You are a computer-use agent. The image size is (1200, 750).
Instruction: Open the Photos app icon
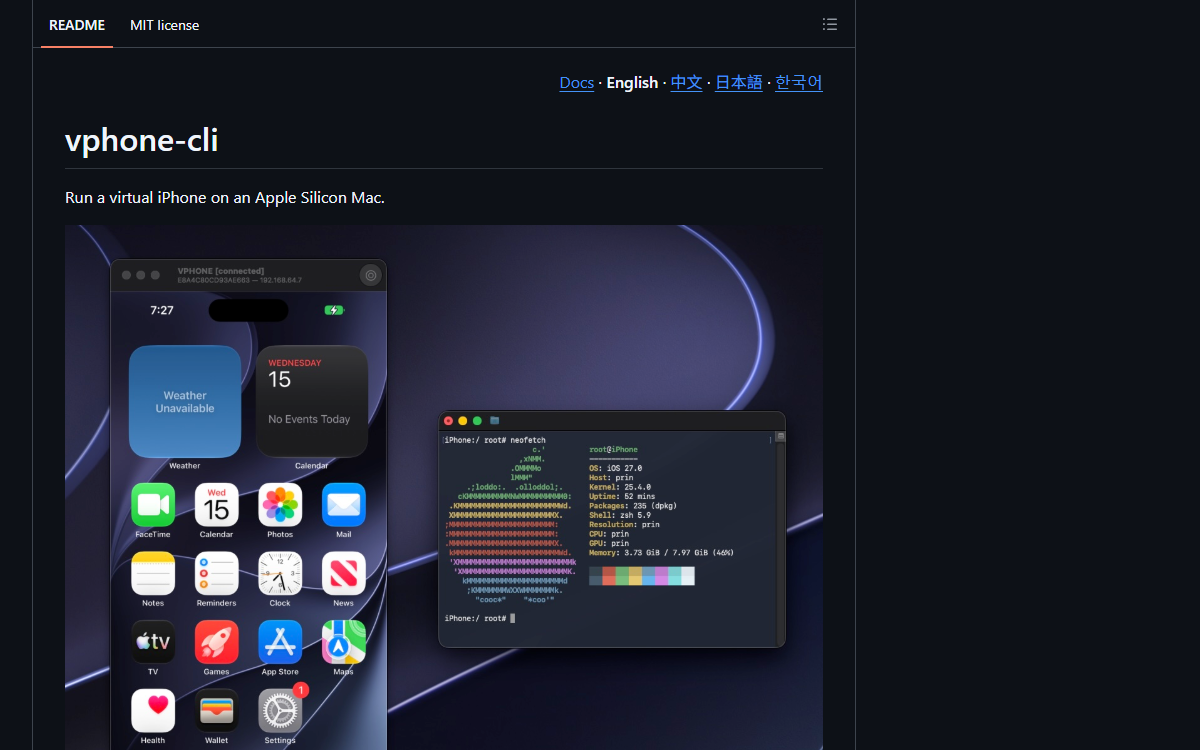(x=280, y=505)
